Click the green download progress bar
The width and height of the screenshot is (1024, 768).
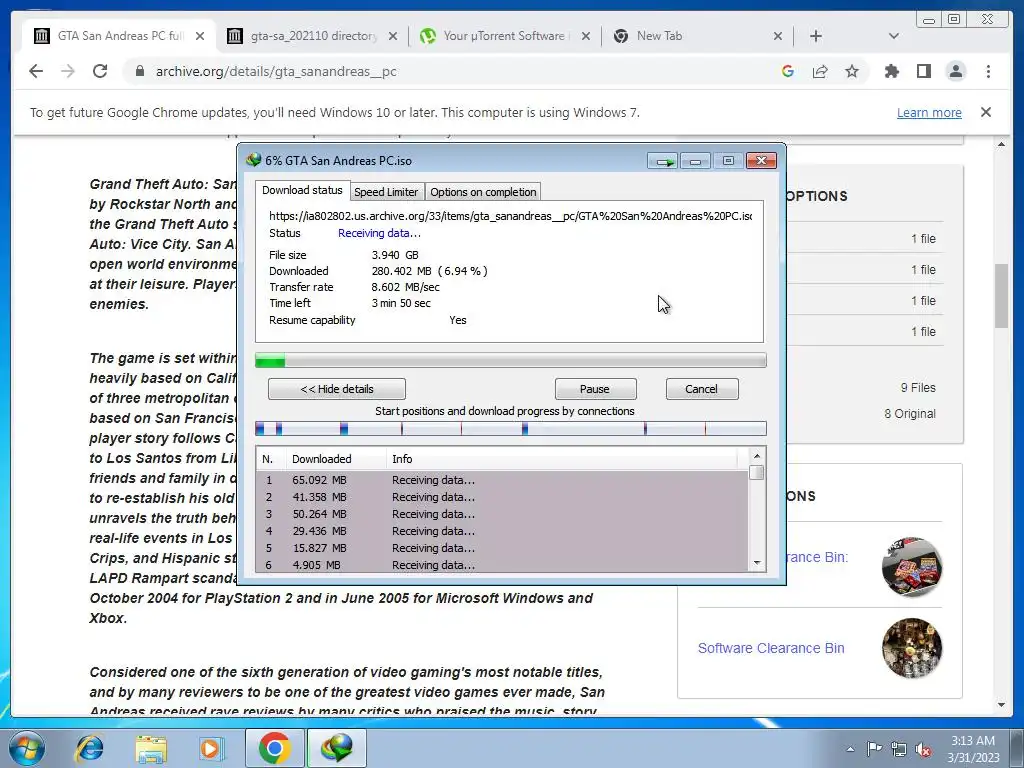pyautogui.click(x=511, y=360)
